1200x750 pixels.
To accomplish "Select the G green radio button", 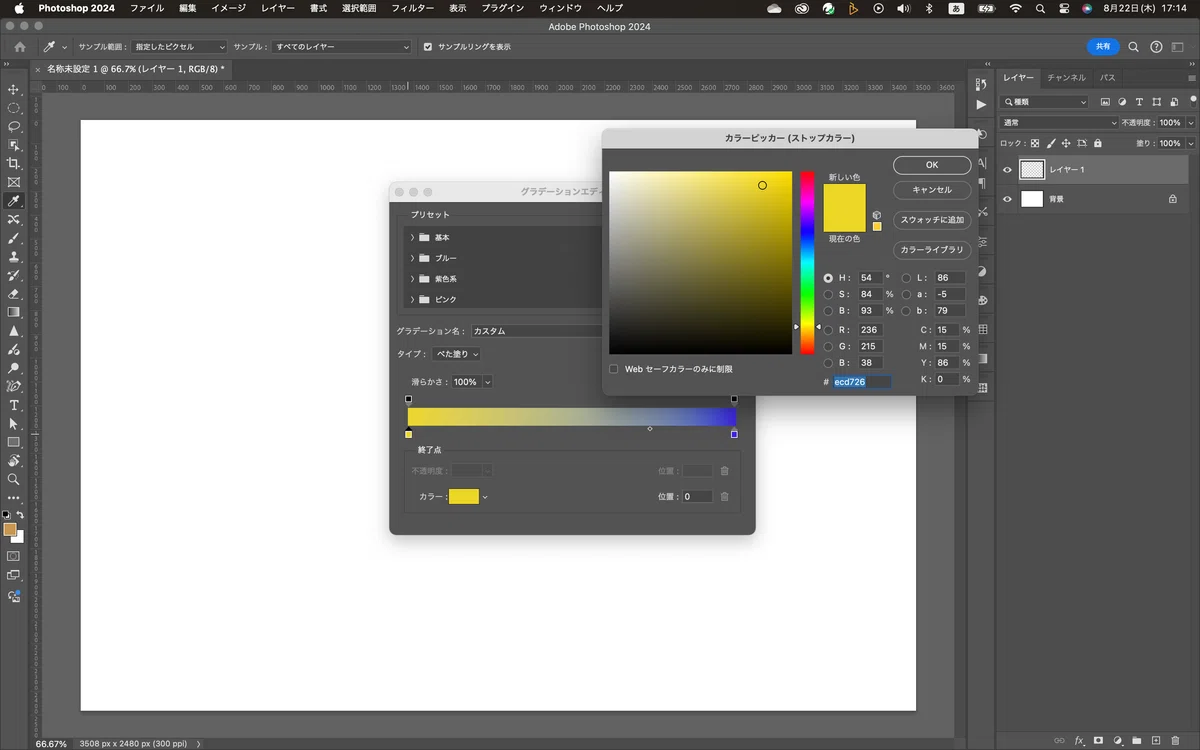I will point(828,346).
